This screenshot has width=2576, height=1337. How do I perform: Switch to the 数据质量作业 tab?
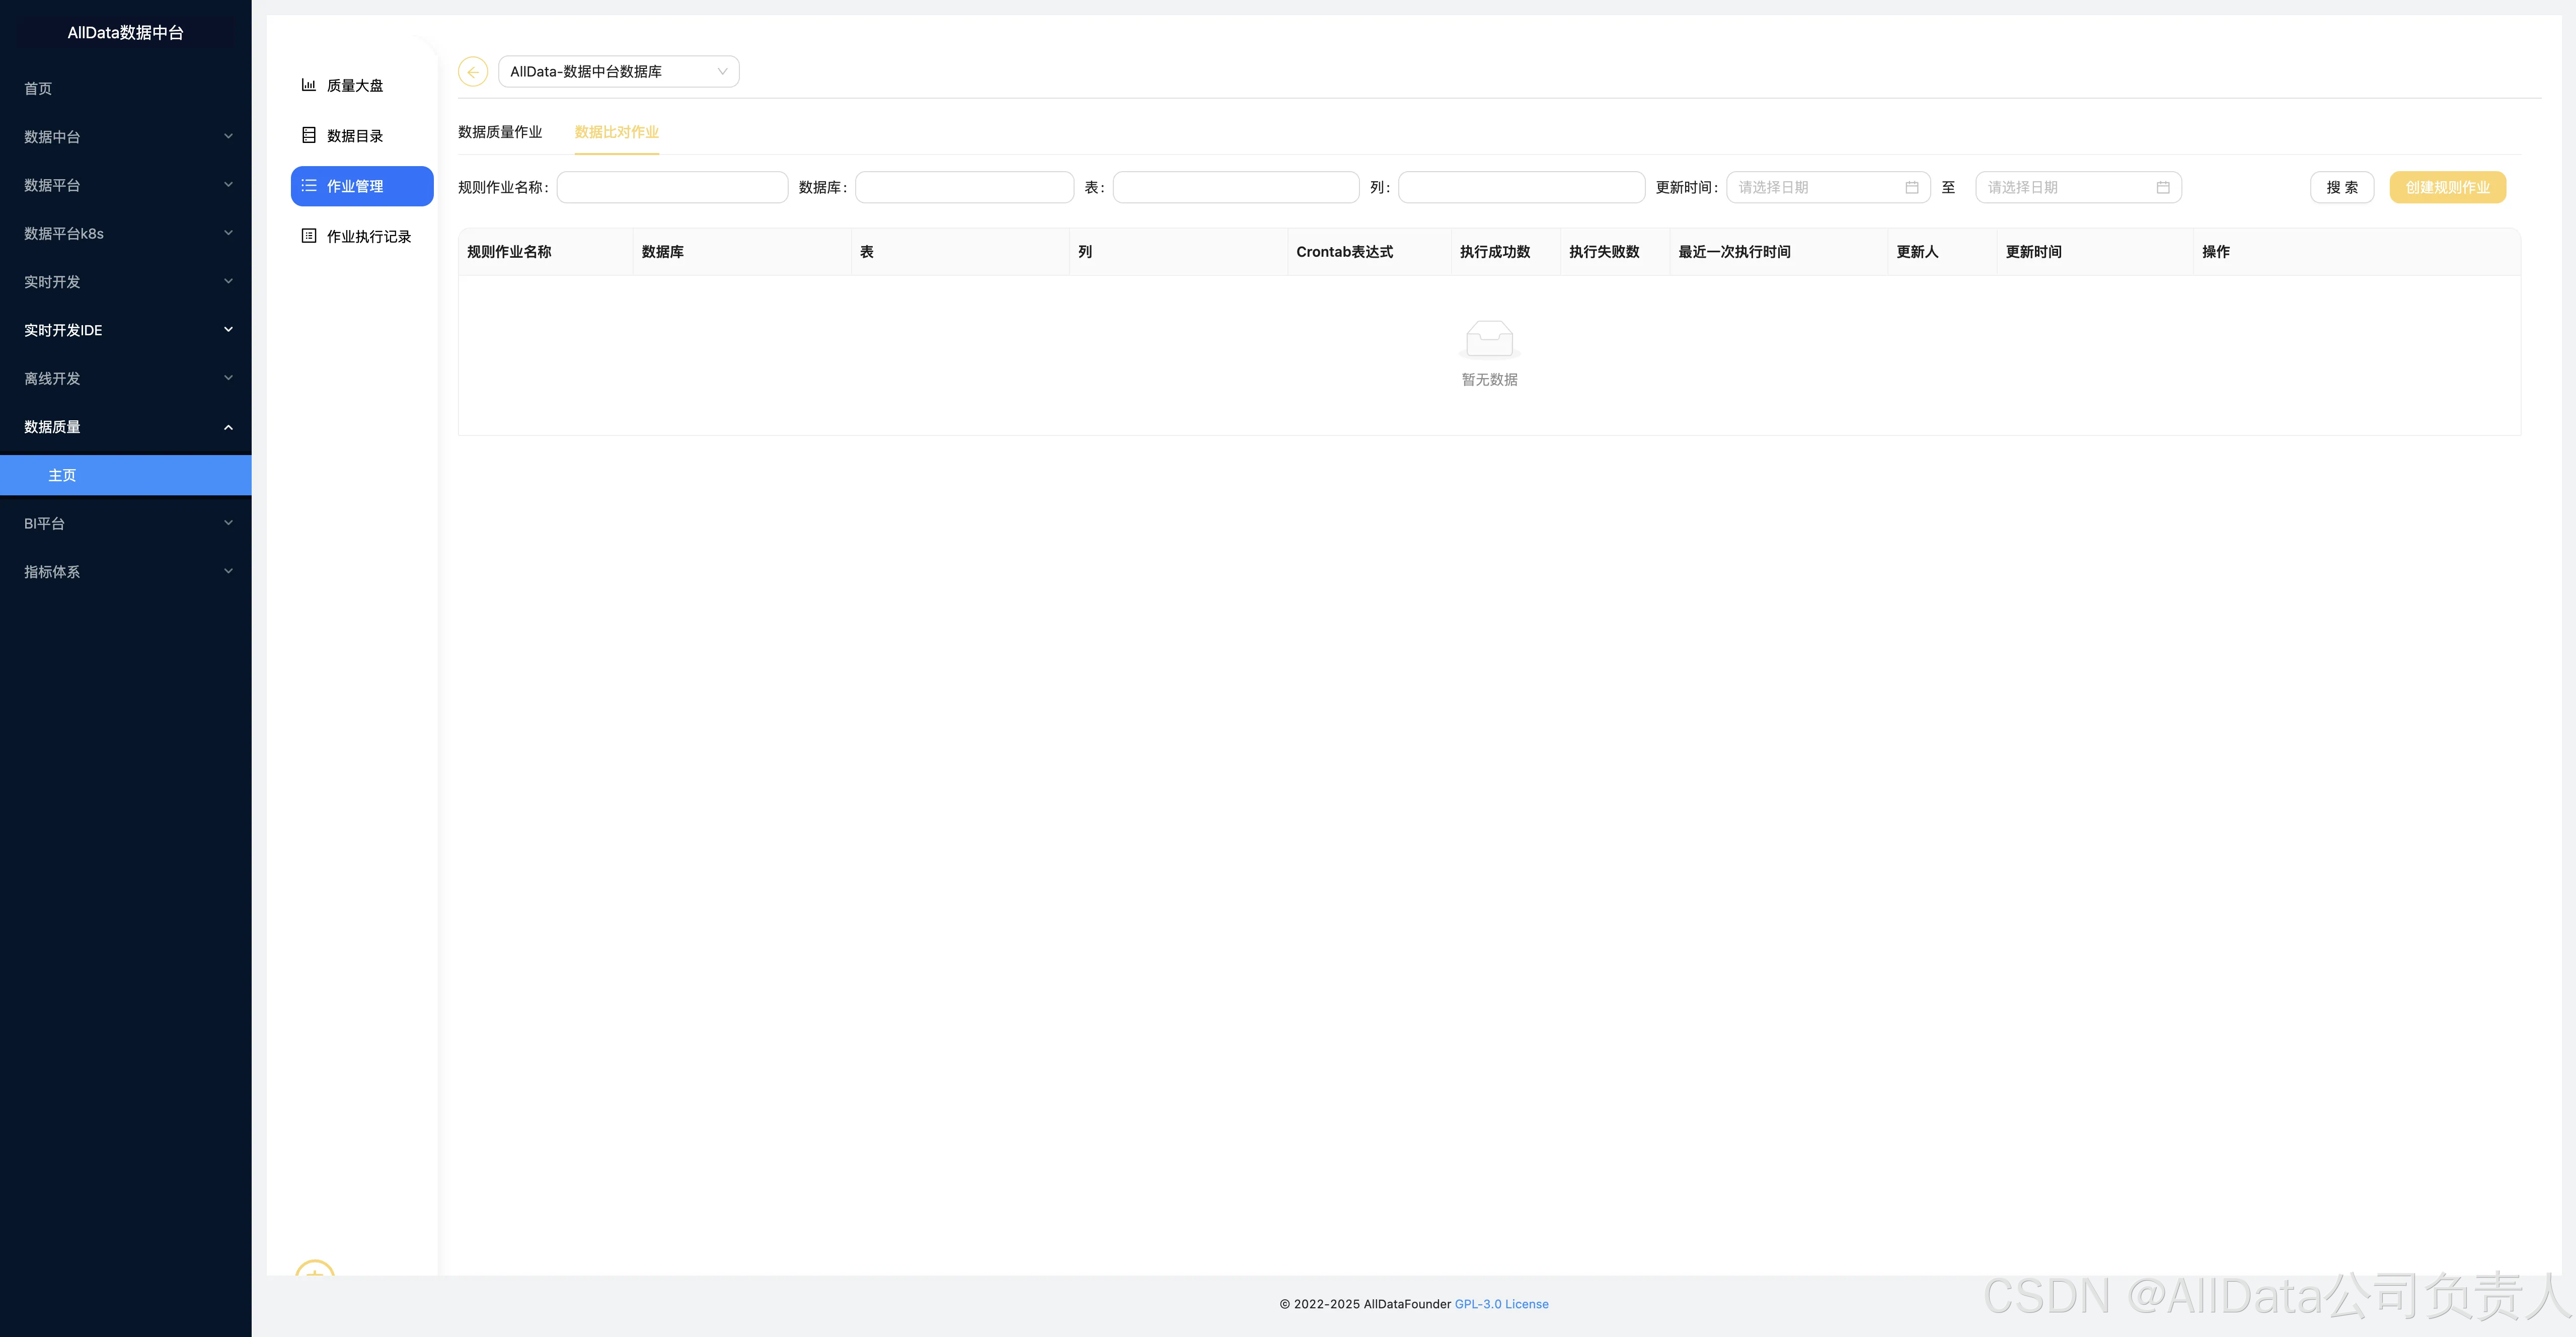pos(500,132)
